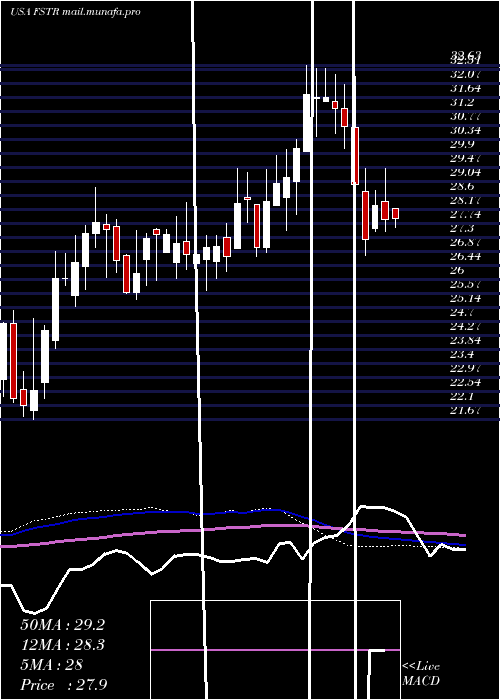Click the 31.2 price axis label
This screenshot has height=700, width=500.
pos(462,102)
